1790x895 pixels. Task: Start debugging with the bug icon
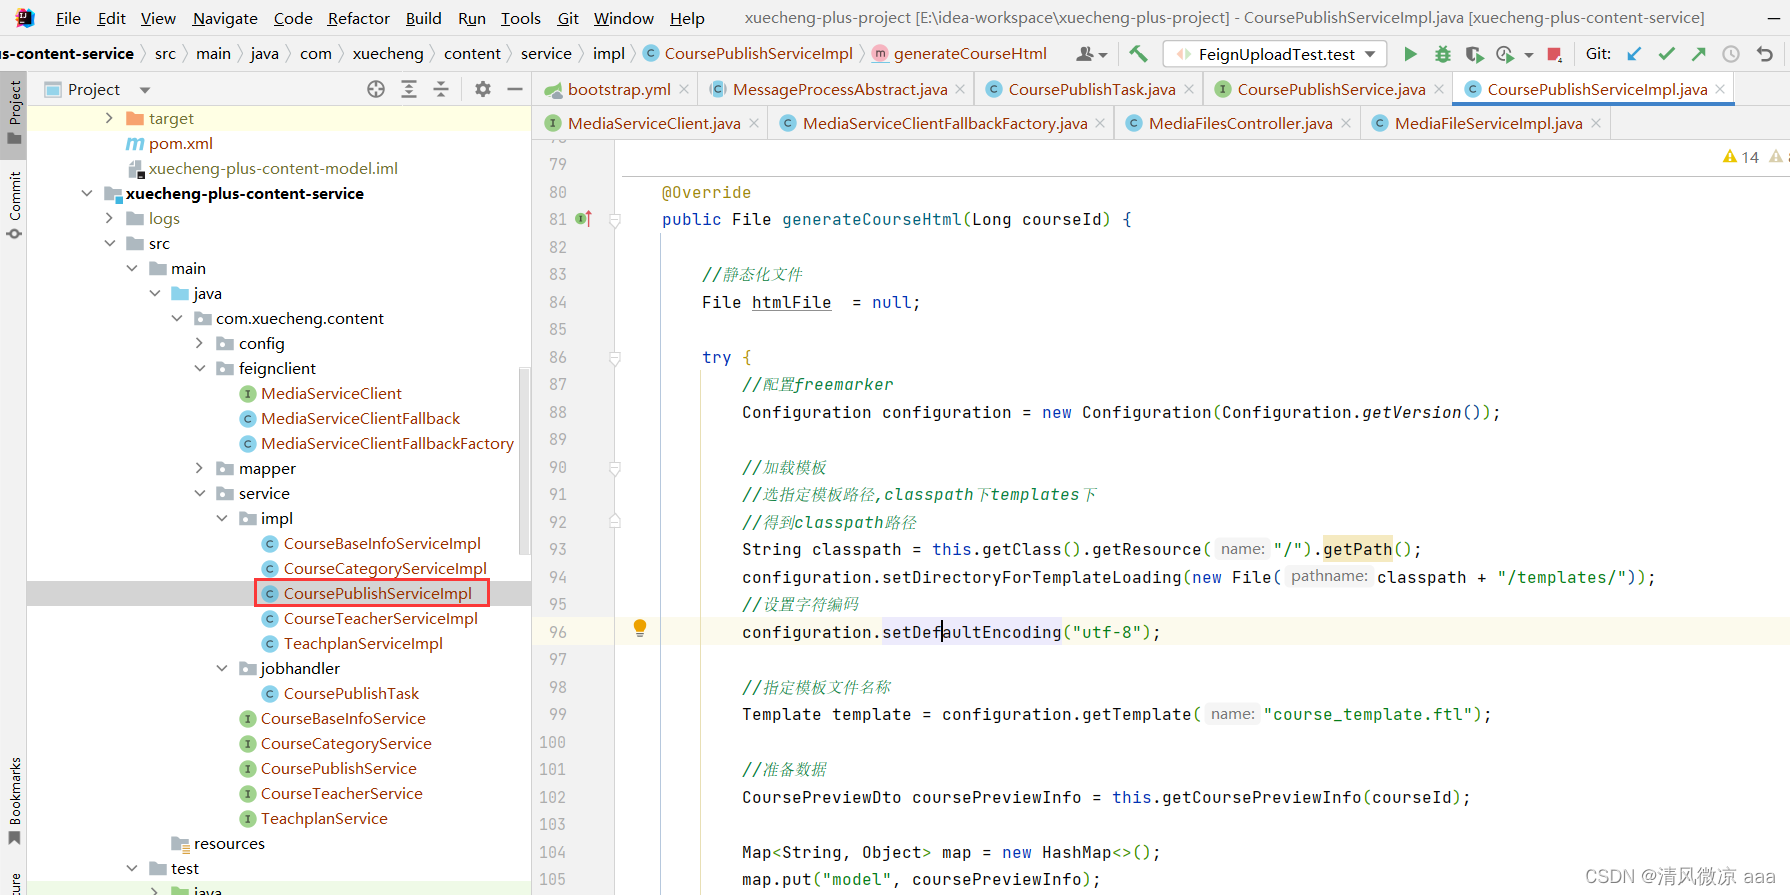1442,54
